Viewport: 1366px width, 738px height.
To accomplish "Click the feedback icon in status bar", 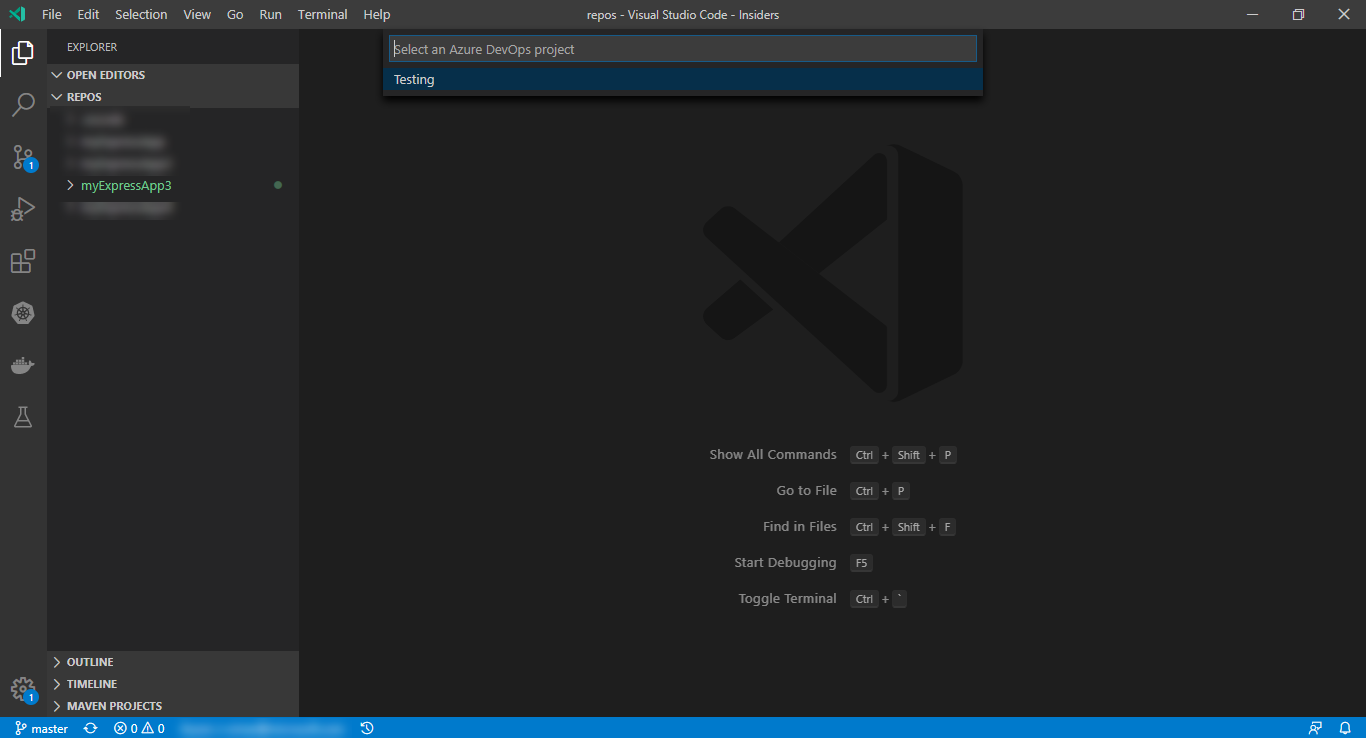I will pos(1315,728).
